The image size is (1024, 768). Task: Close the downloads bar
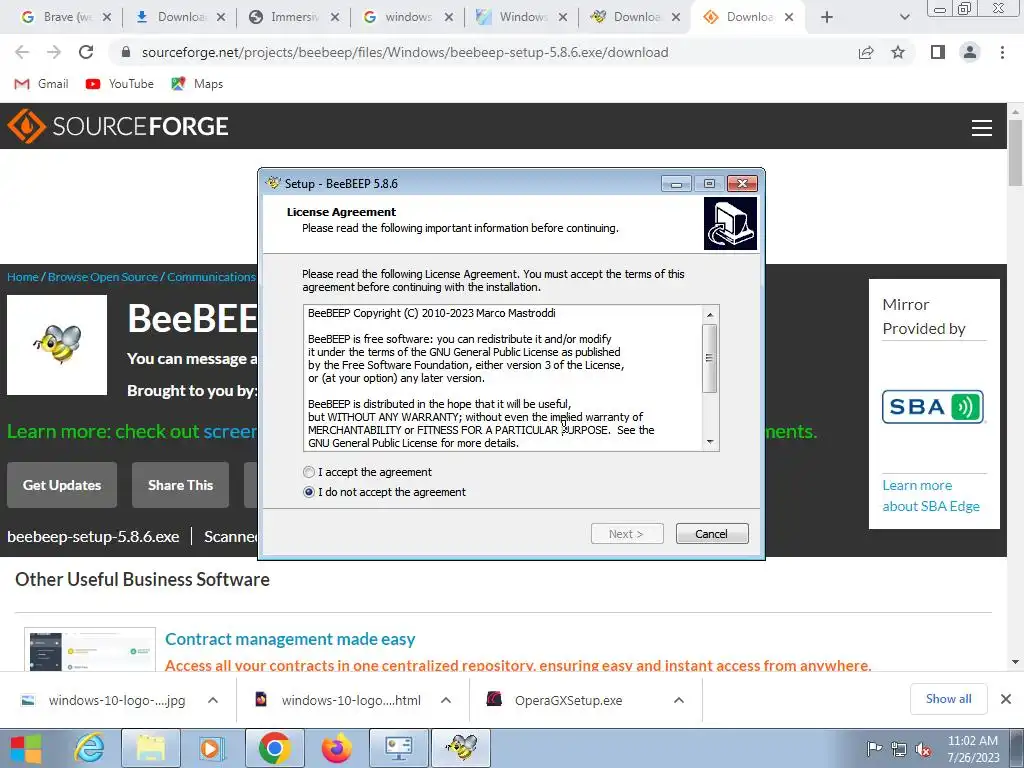tap(1006, 699)
